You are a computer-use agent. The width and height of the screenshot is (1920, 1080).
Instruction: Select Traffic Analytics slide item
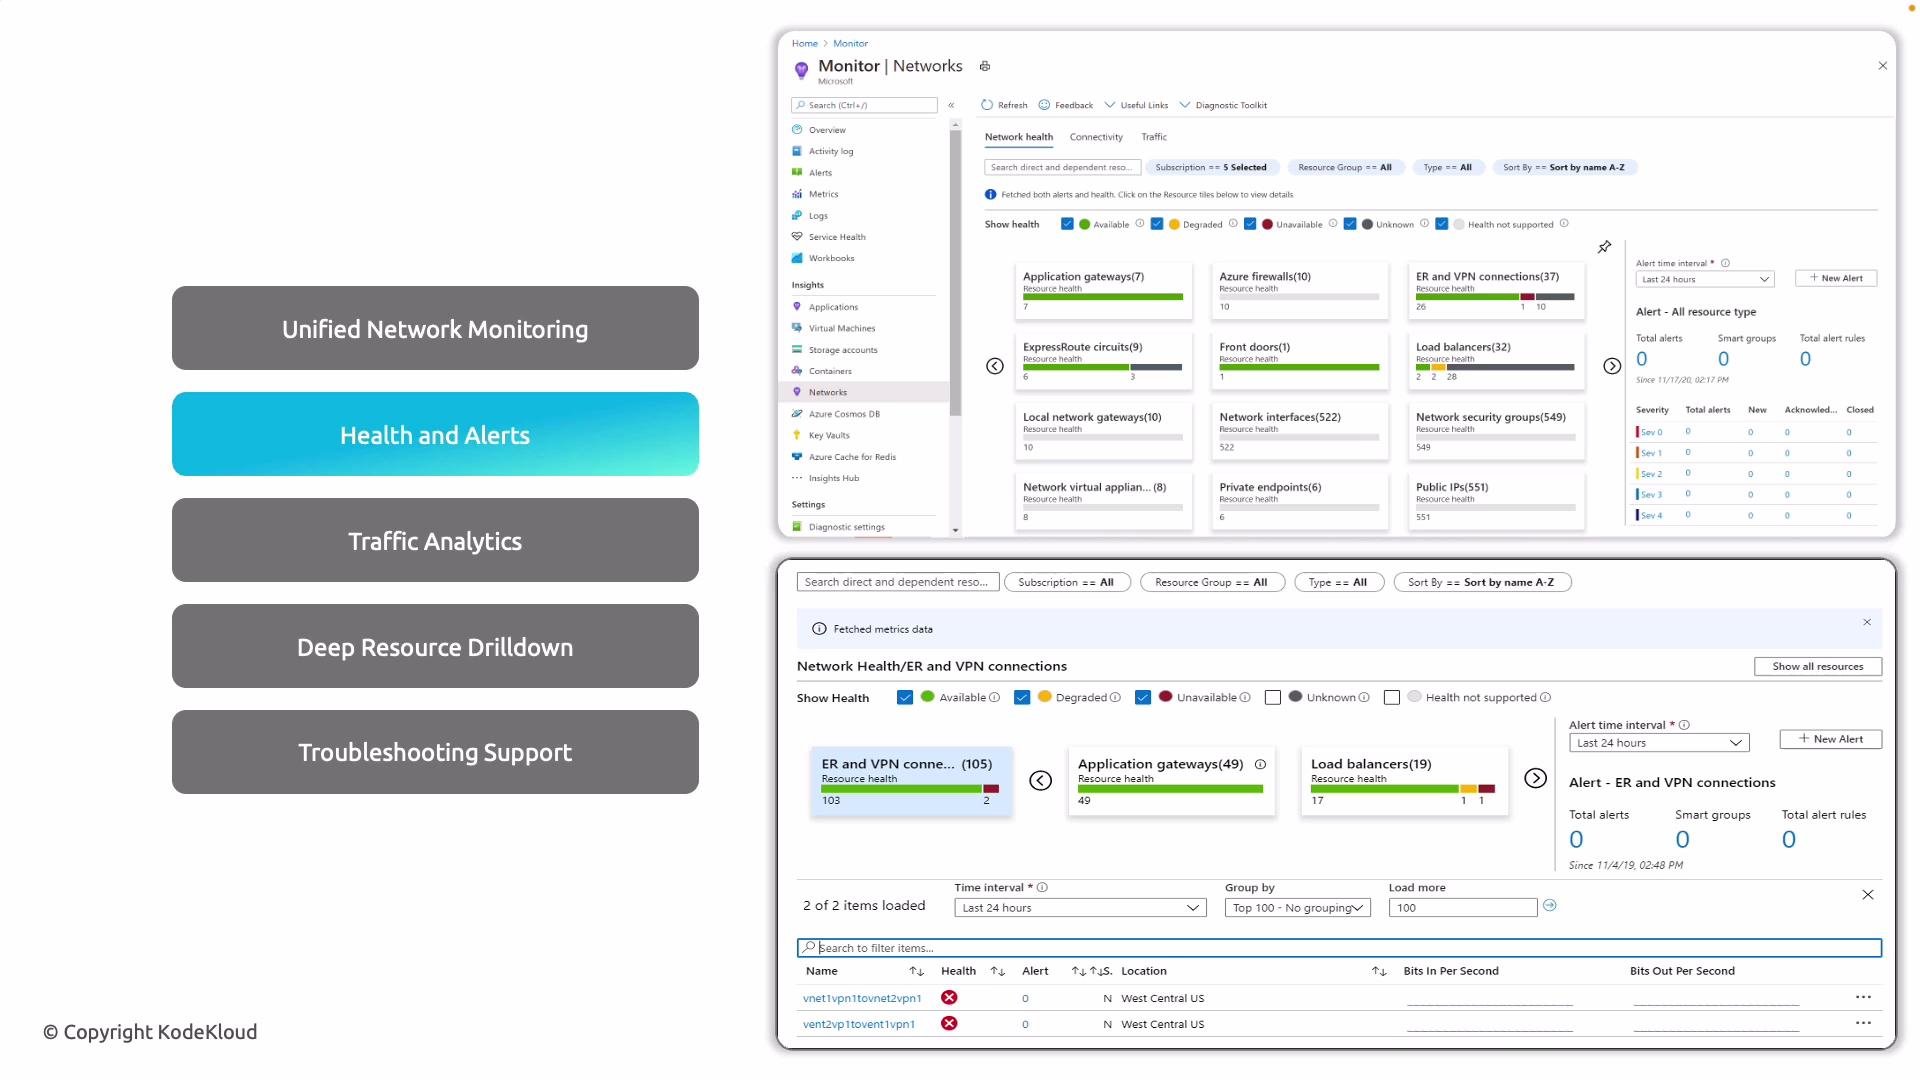[435, 540]
